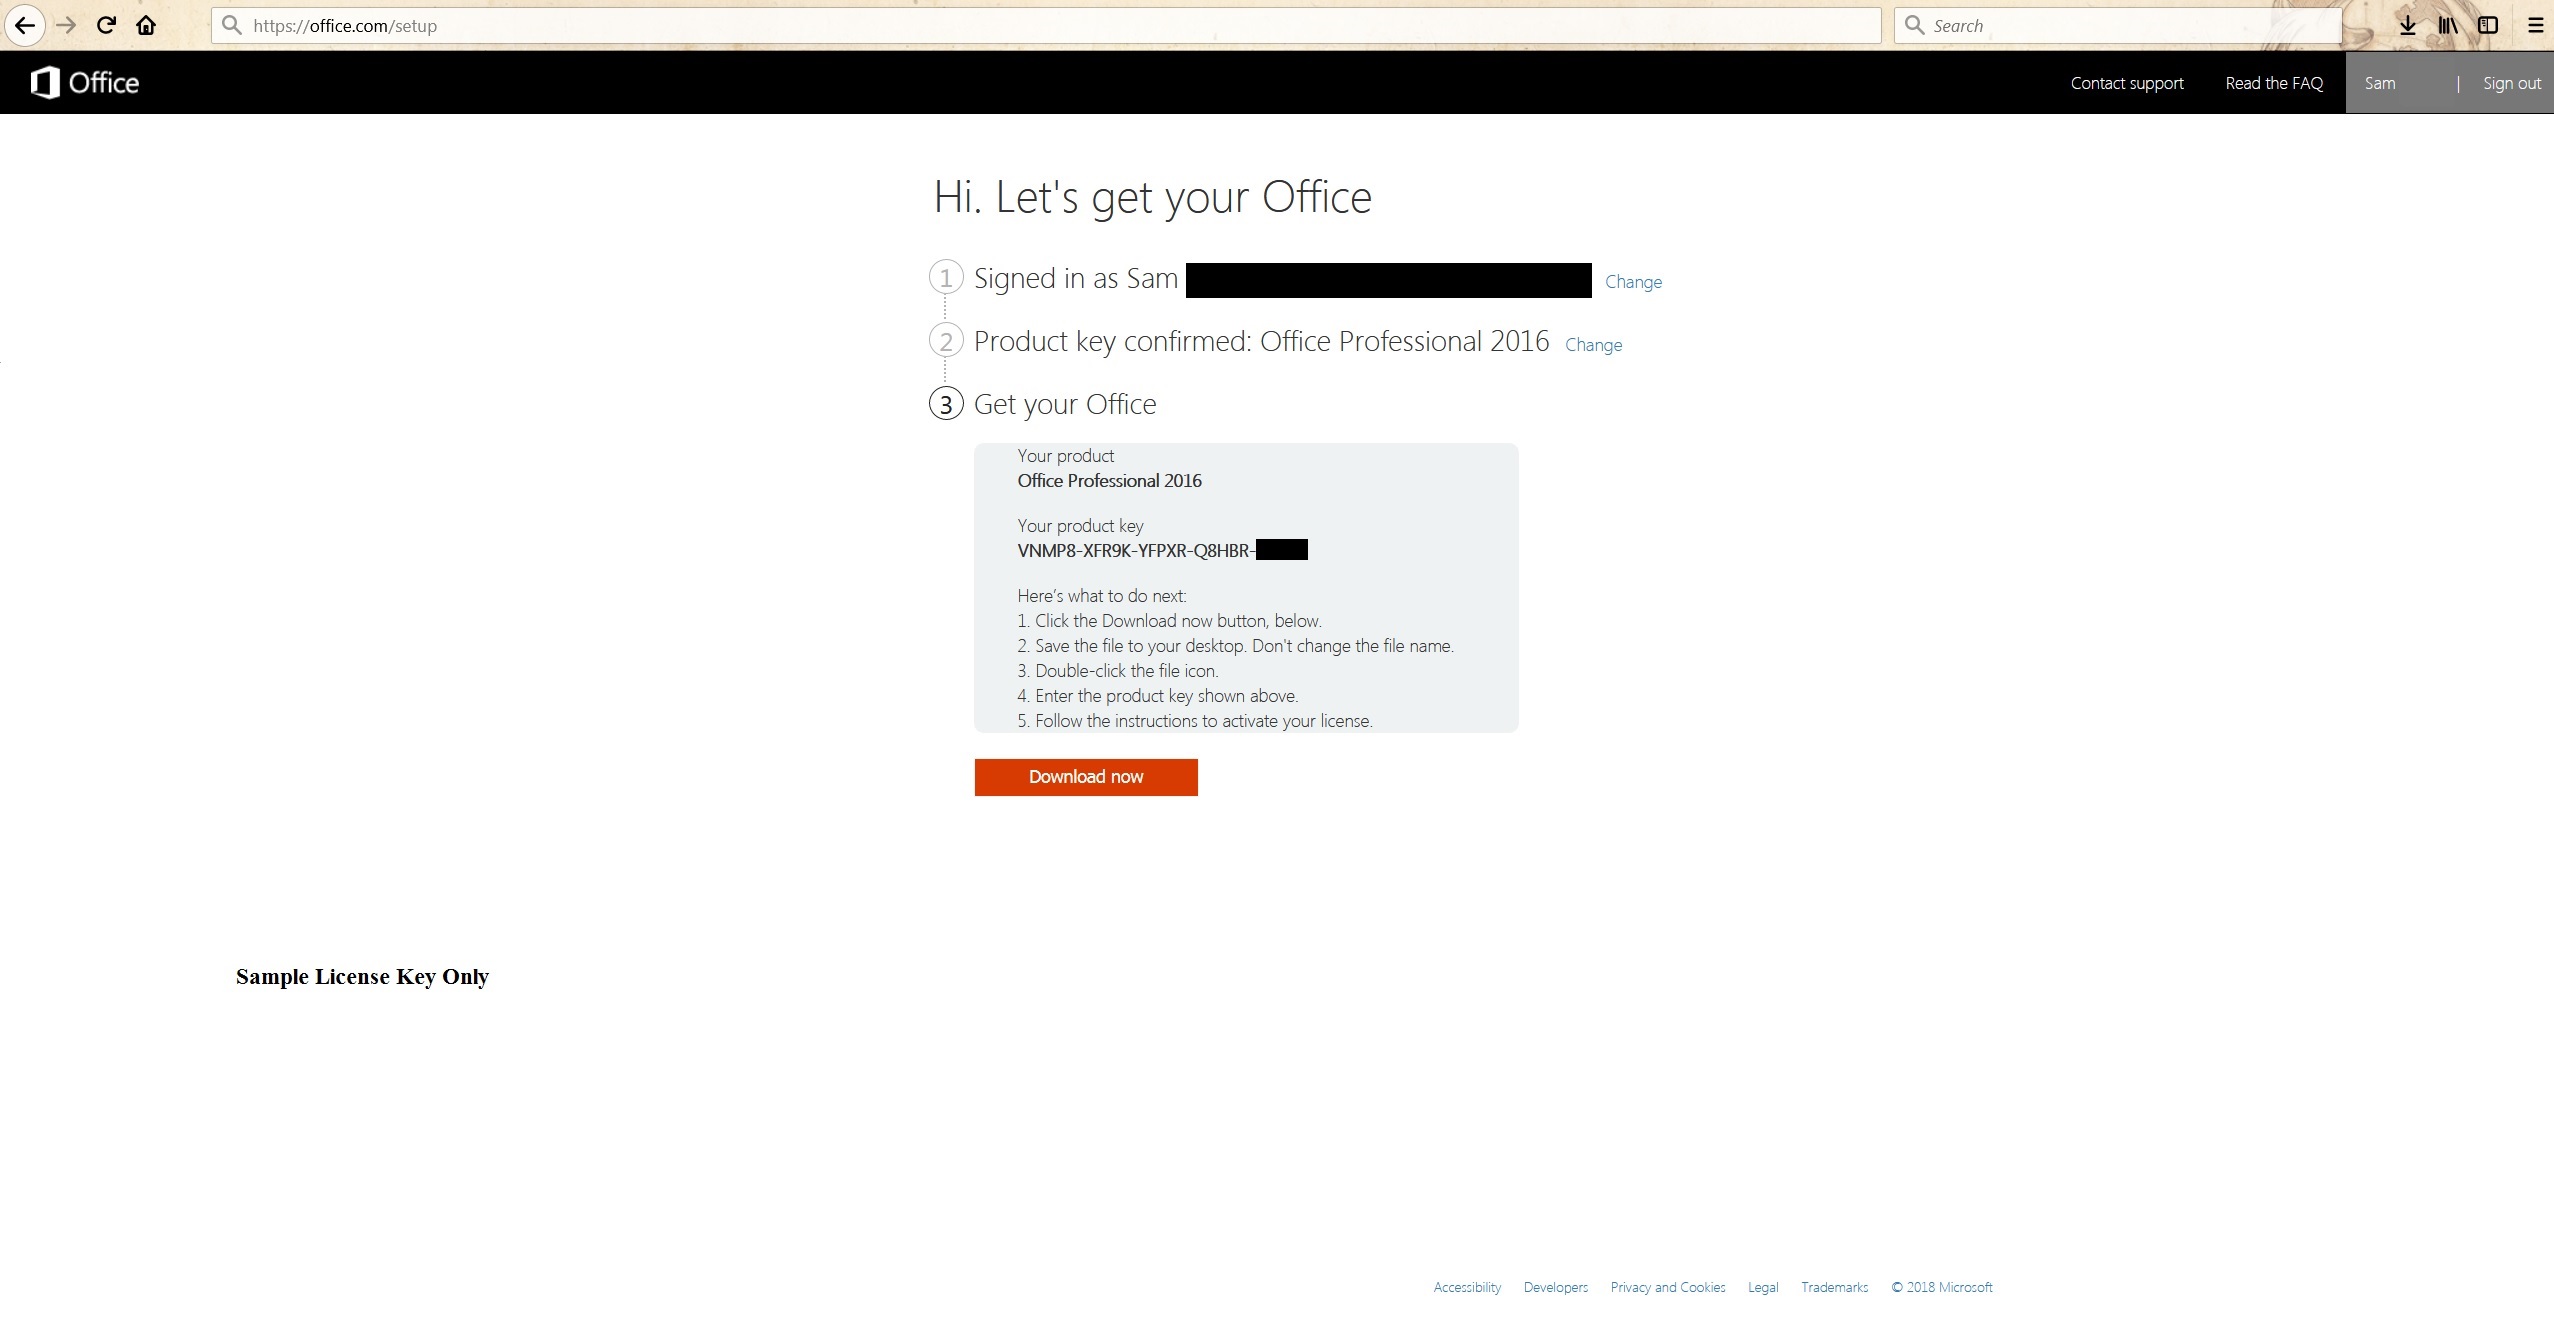This screenshot has height=1324, width=2554.
Task: Select step 3 Get your Office
Action: [x=1065, y=404]
